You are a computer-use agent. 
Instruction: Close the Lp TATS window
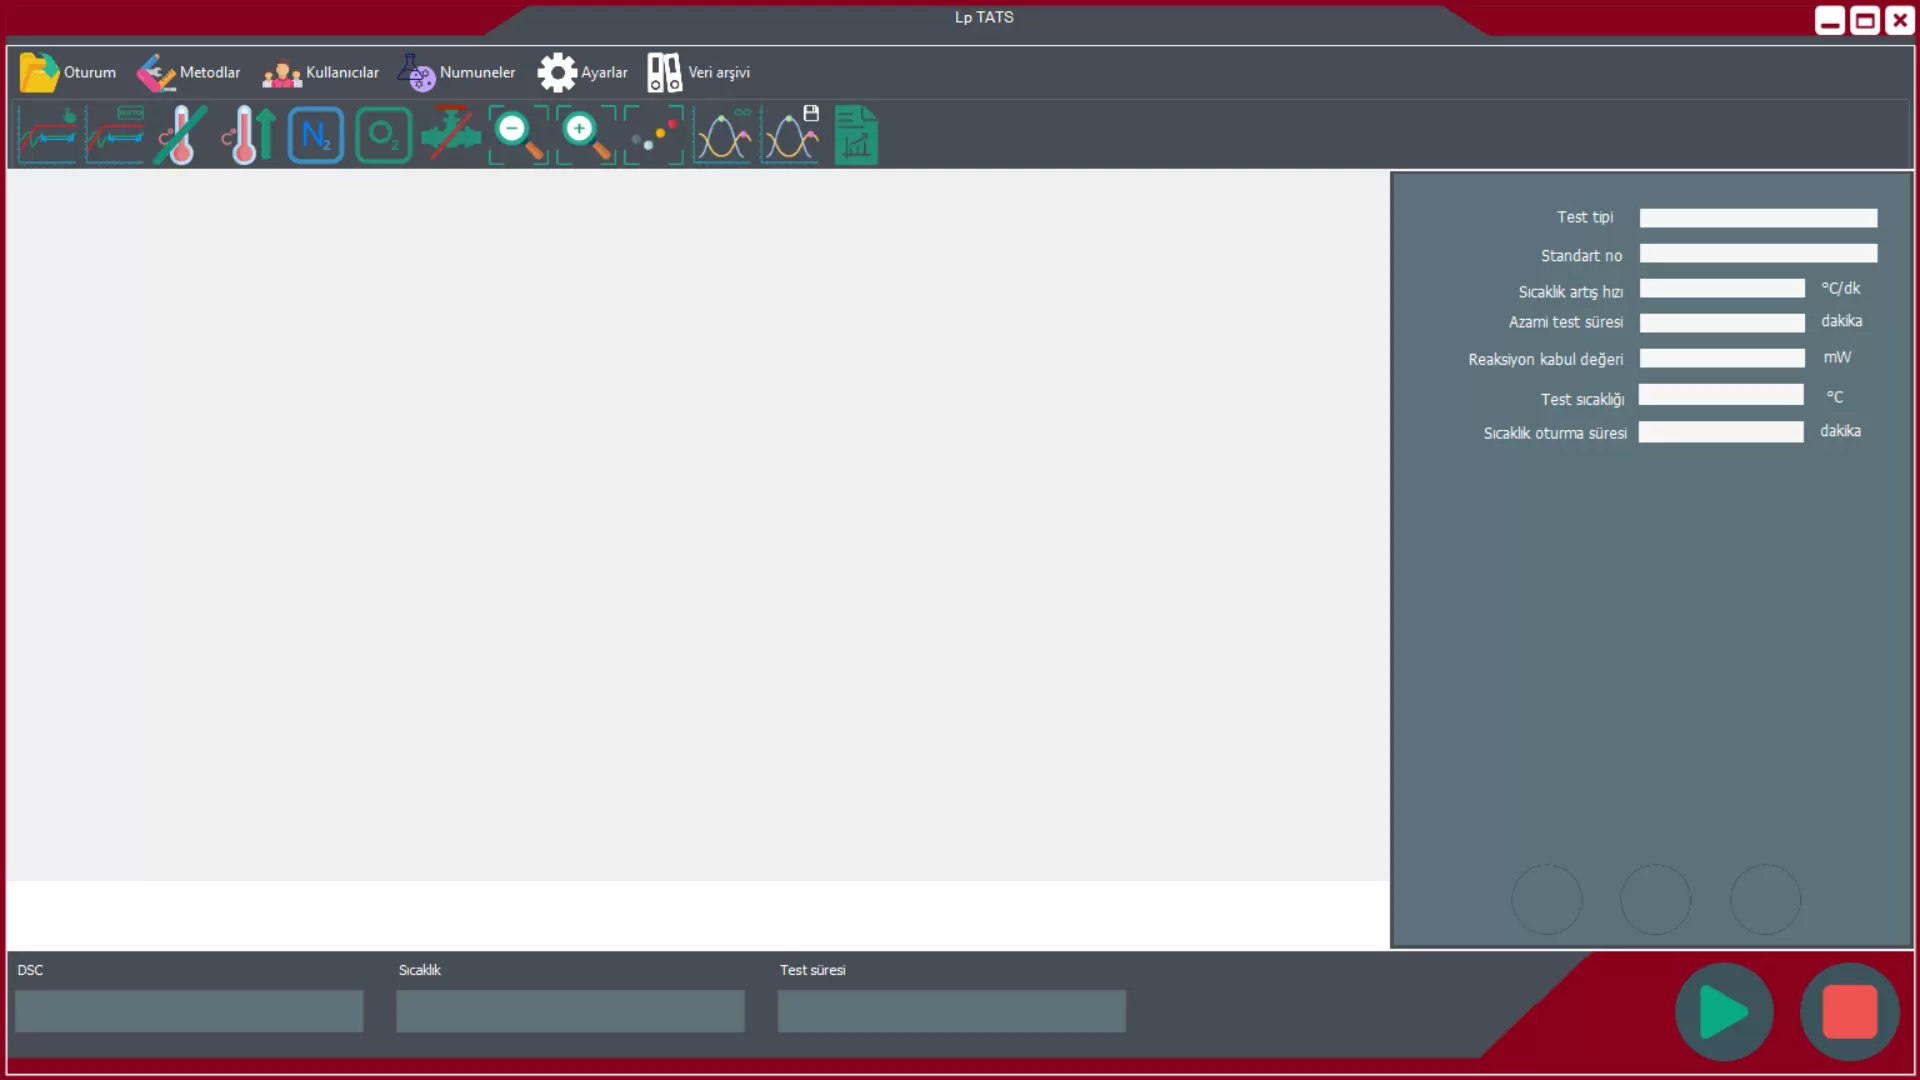(x=1900, y=21)
